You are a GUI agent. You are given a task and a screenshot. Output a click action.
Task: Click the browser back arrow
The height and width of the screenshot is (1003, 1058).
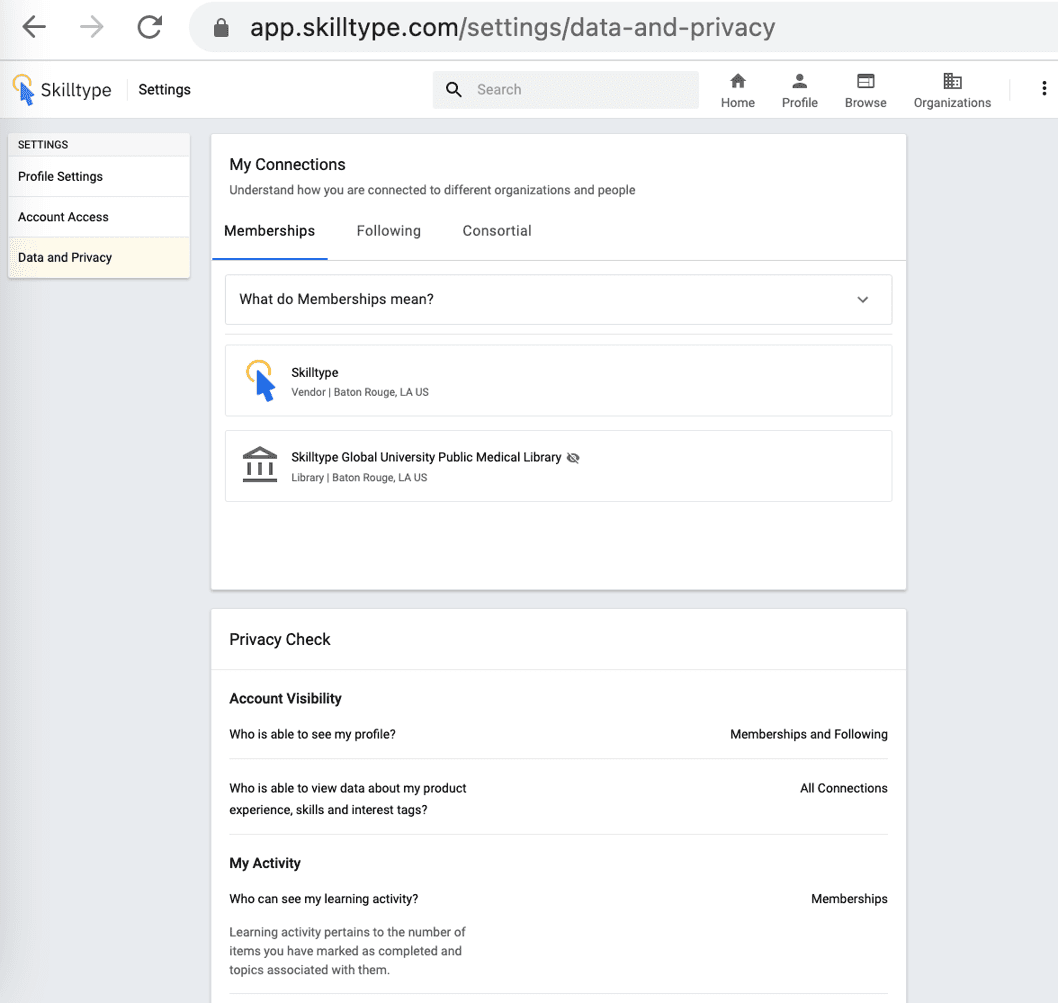(x=34, y=27)
